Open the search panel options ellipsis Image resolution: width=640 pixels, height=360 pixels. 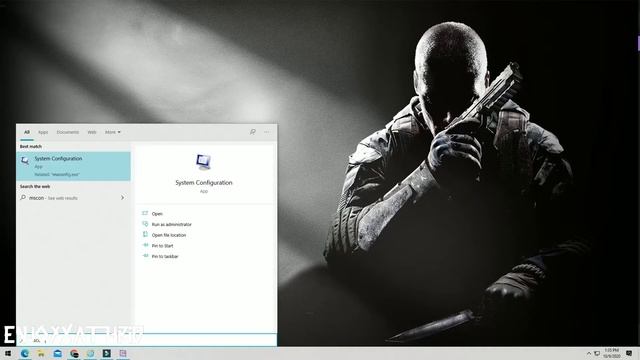coord(267,132)
